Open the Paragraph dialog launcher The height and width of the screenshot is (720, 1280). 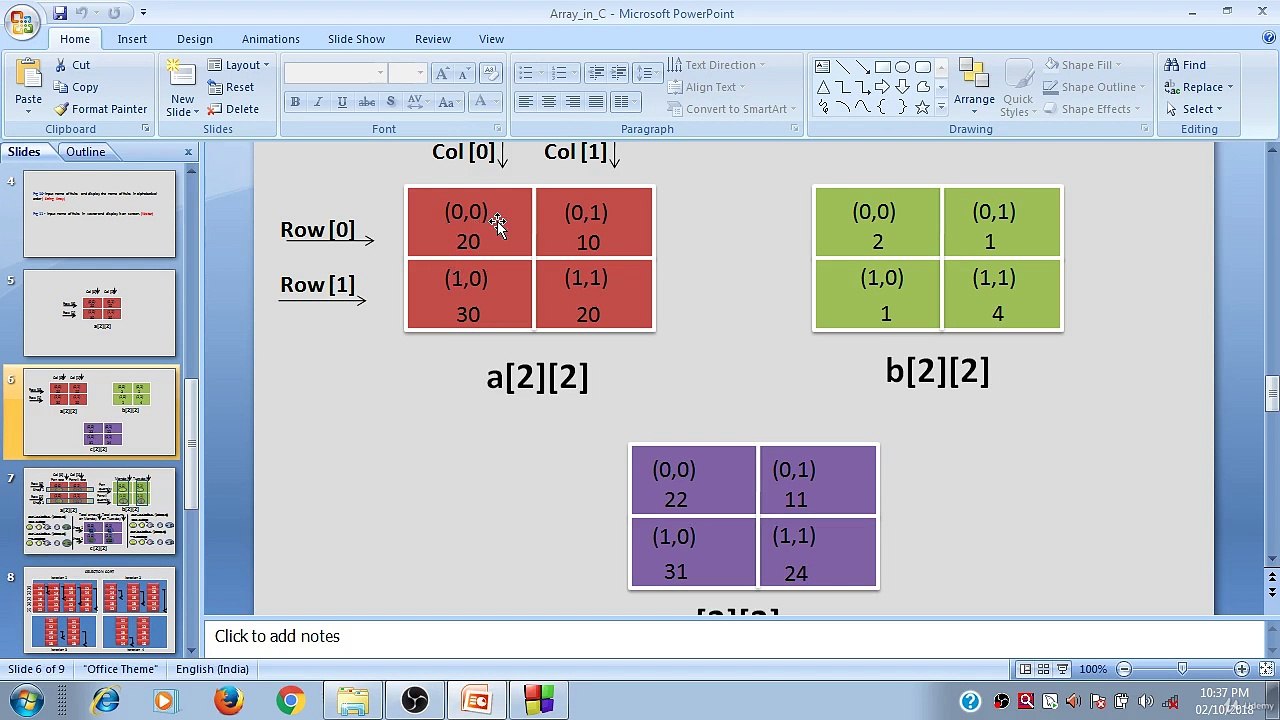(x=794, y=129)
